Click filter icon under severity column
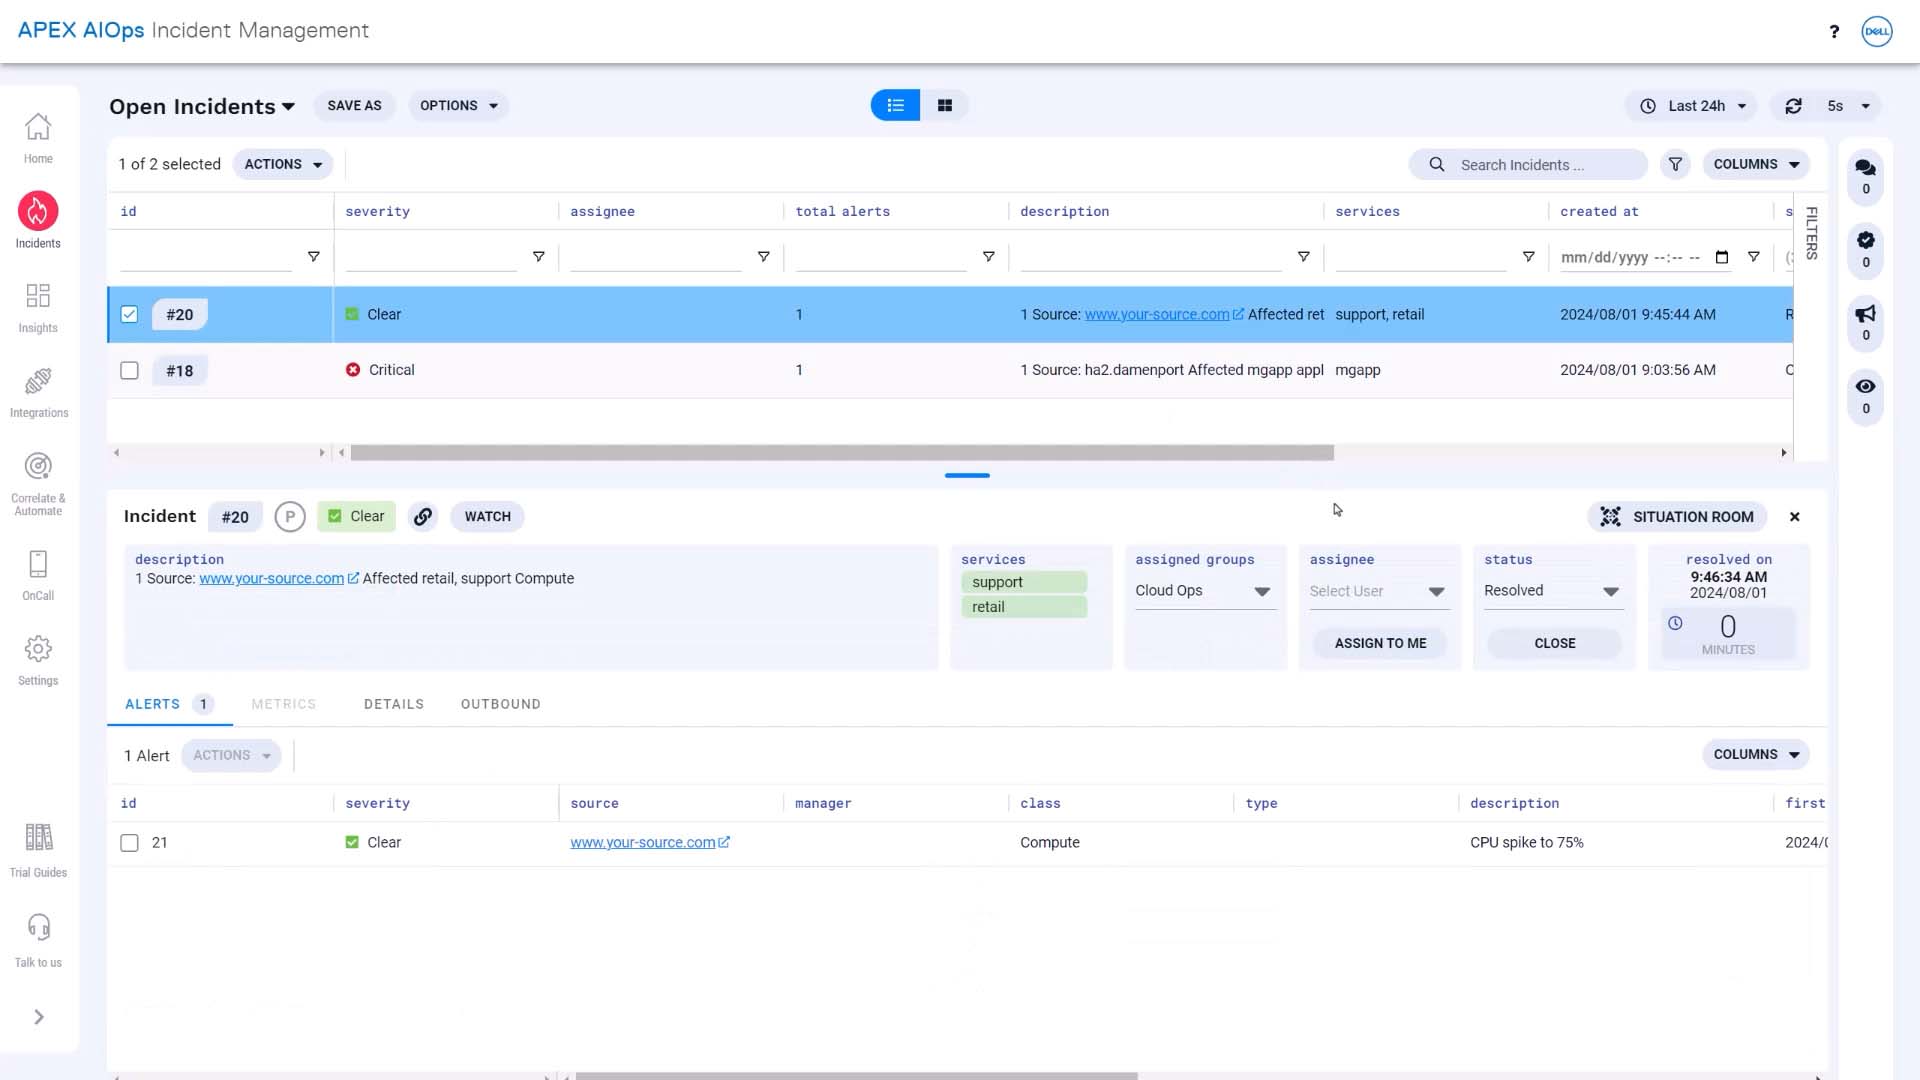This screenshot has height=1080, width=1920. click(x=538, y=257)
